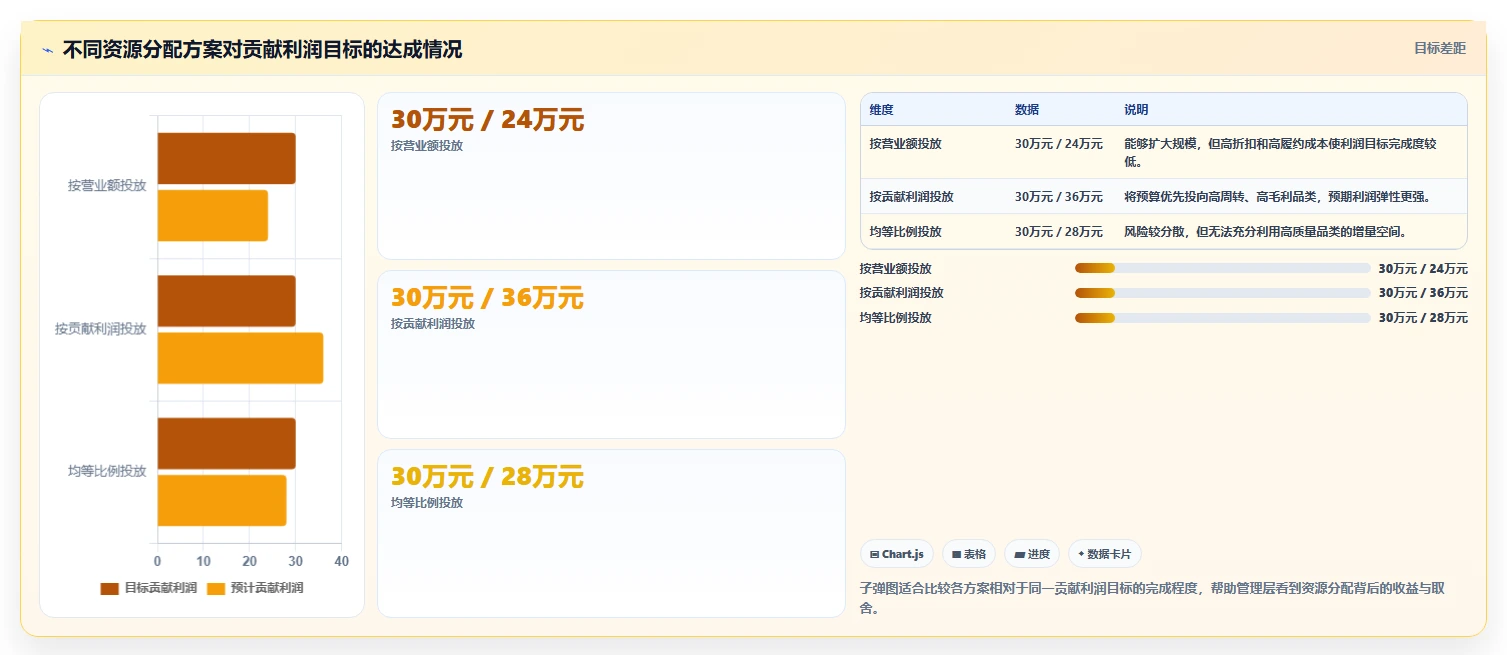Click the description starting with 能够扩大规模
Viewport: 1507px width, 655px height.
[x=1280, y=152]
